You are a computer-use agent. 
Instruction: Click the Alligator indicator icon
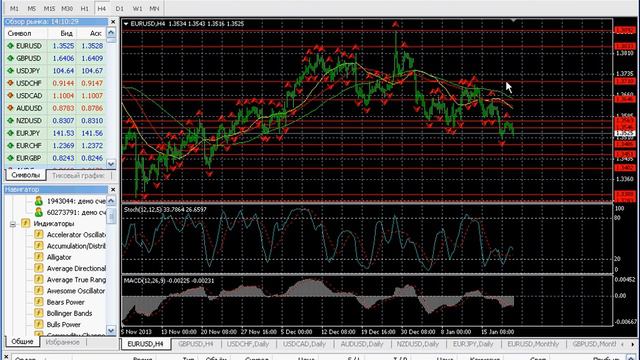pyautogui.click(x=39, y=257)
